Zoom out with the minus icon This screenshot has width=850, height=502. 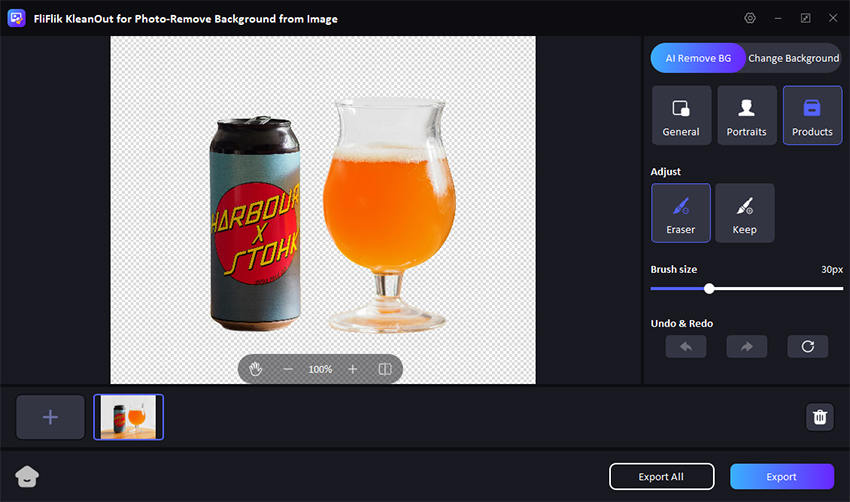click(x=288, y=369)
